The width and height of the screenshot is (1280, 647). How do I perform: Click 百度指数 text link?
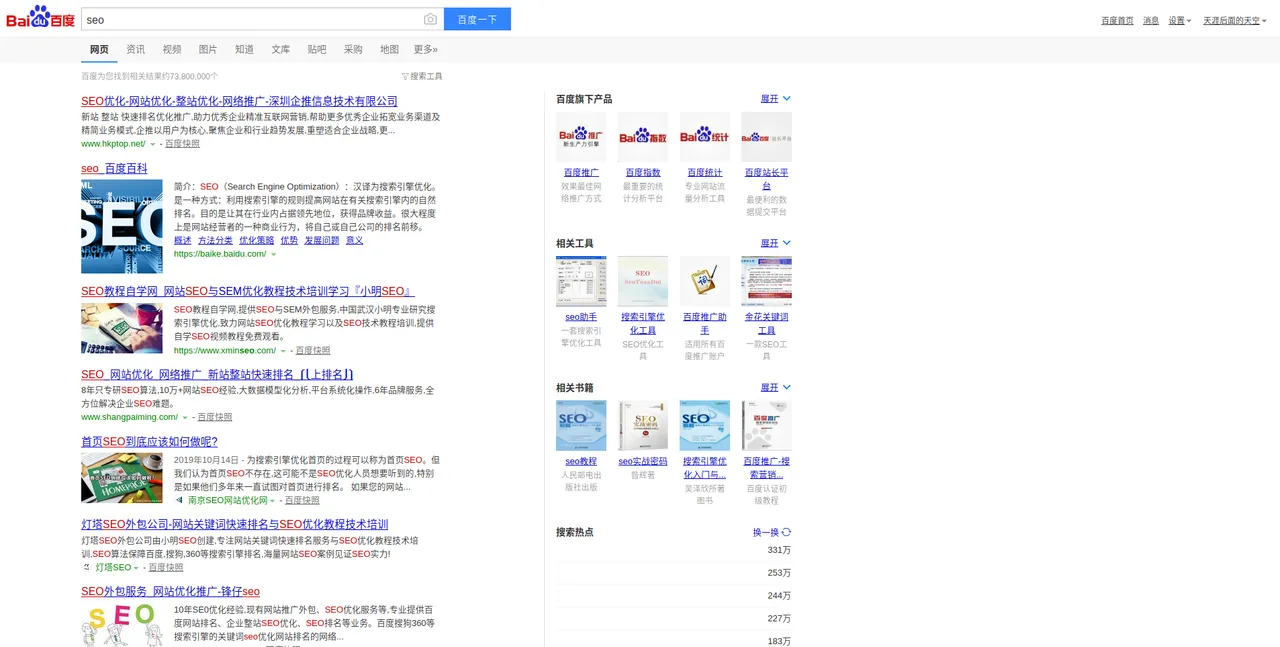(x=643, y=173)
